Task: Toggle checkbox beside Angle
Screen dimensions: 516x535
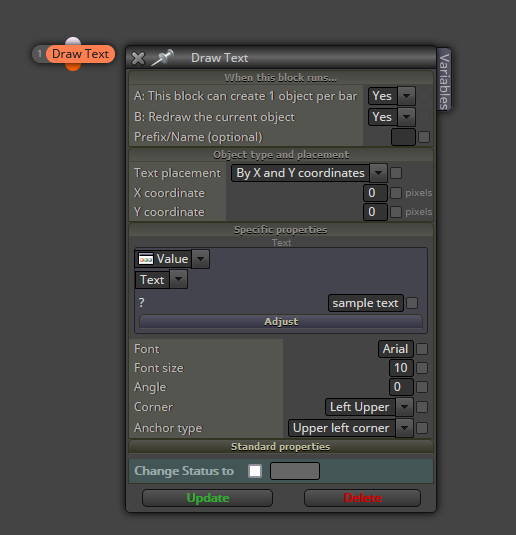Action: (422, 387)
